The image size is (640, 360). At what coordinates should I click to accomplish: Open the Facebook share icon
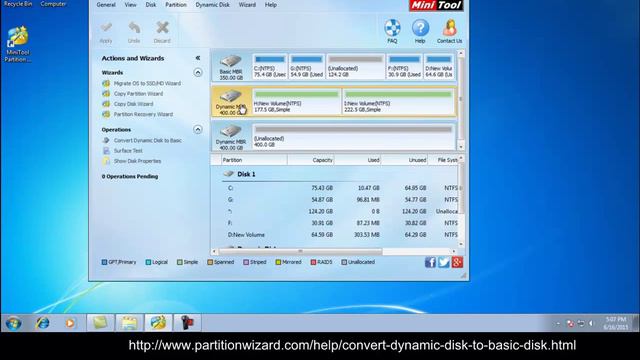click(x=430, y=262)
